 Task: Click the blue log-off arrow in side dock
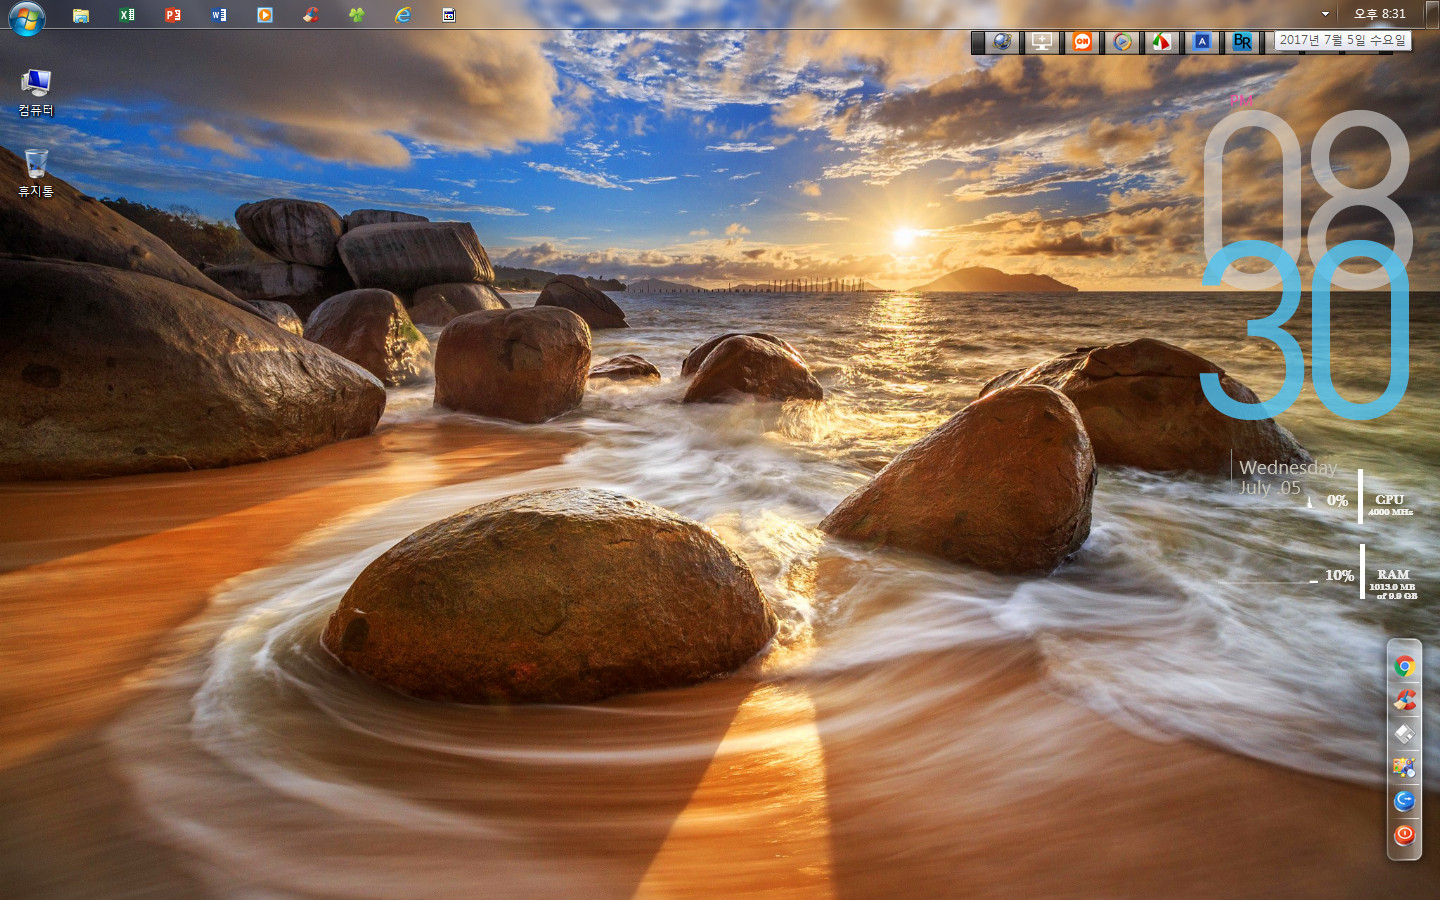(1404, 801)
